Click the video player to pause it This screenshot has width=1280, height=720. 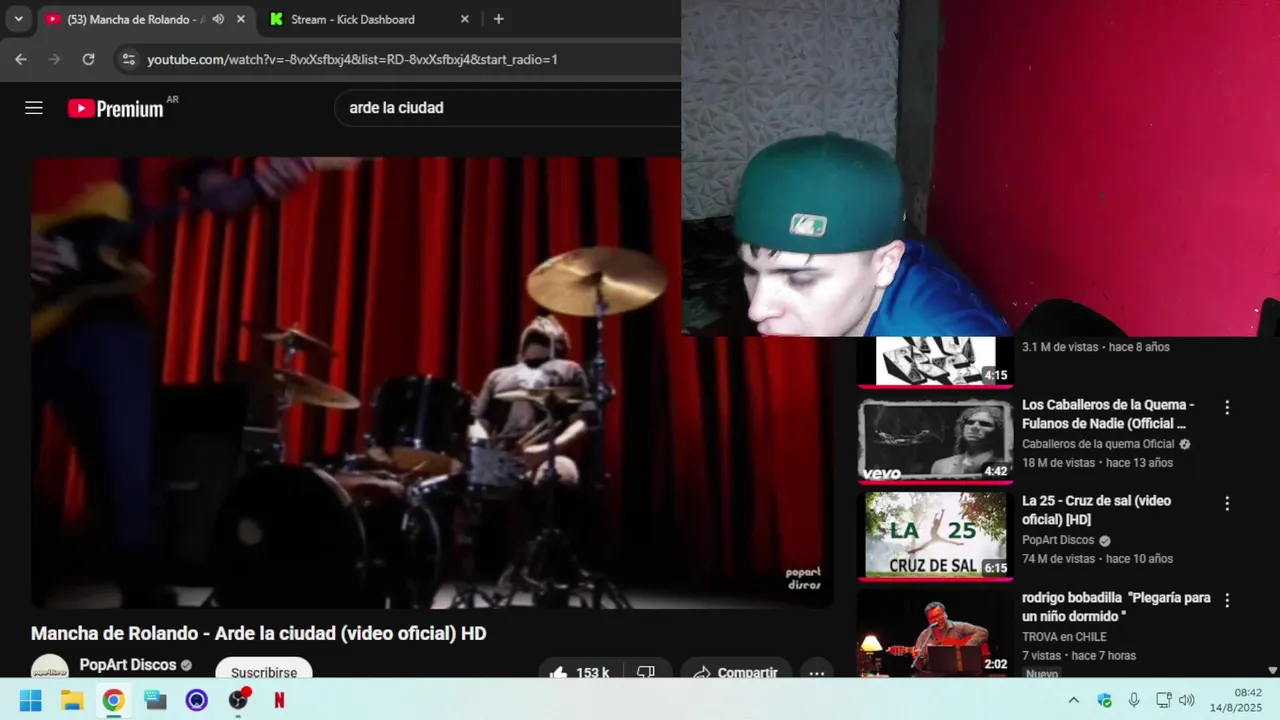pos(432,382)
